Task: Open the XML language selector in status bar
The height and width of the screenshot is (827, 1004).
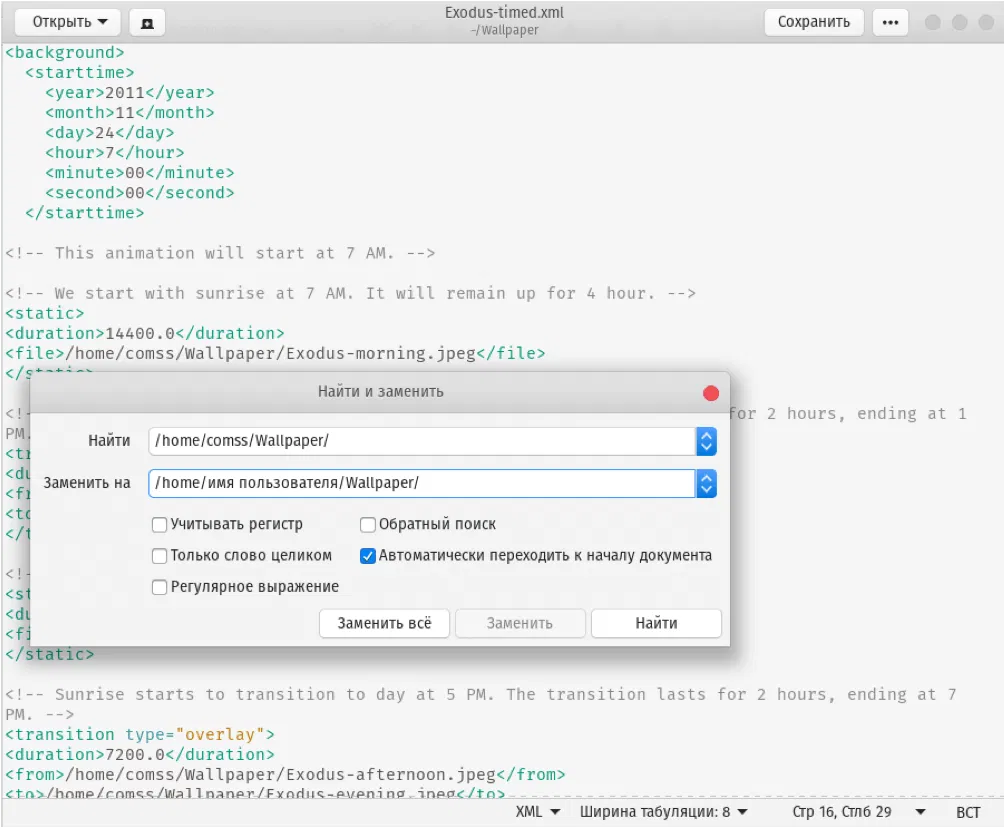Action: point(538,812)
